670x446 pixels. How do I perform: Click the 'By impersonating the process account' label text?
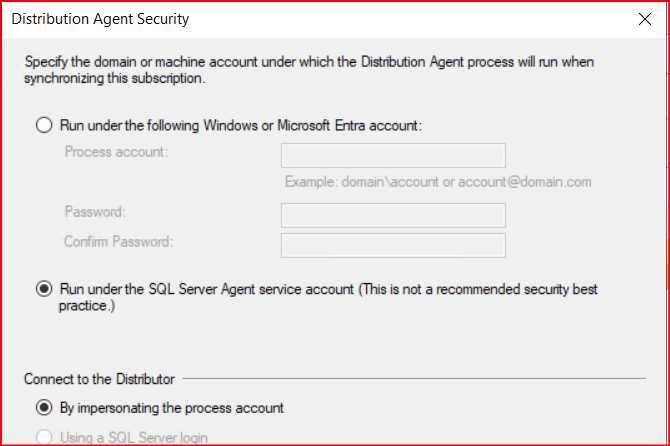[x=172, y=408]
